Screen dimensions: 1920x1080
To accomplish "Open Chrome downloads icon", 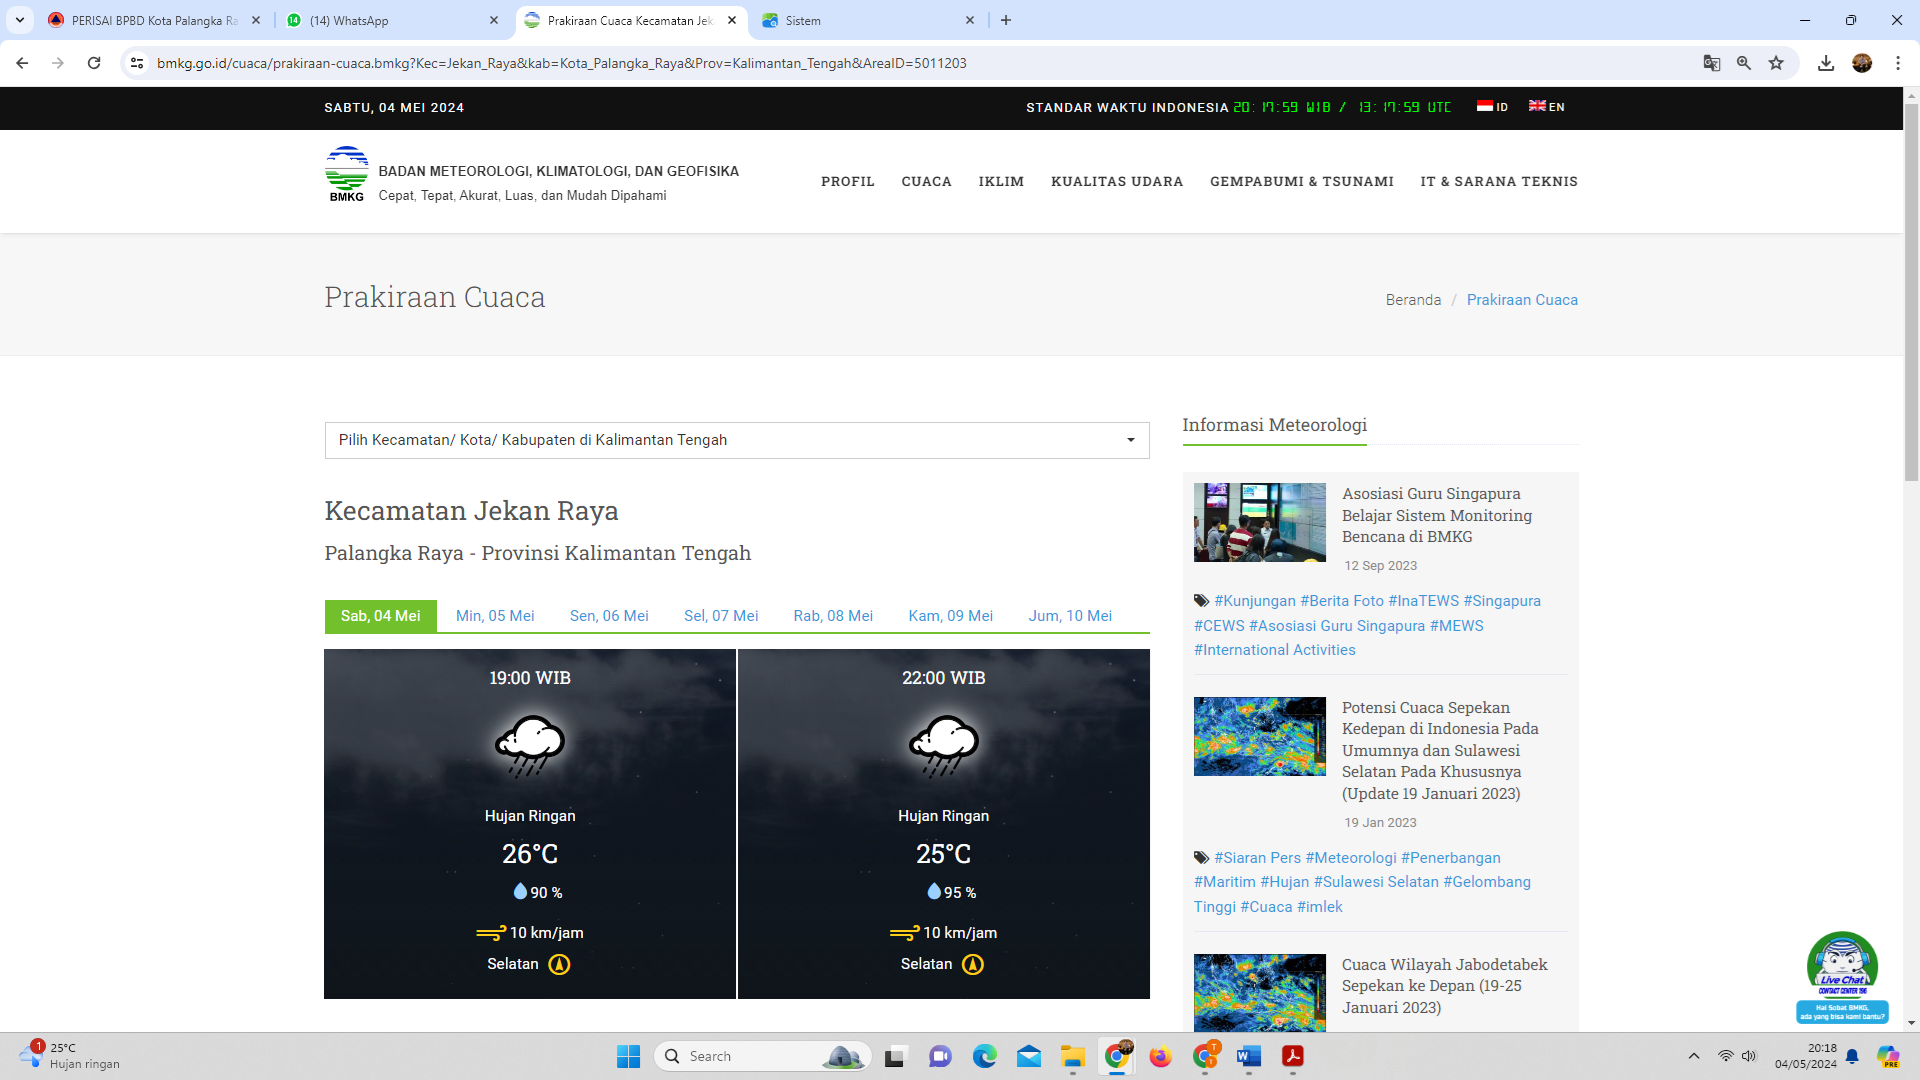I will (x=1826, y=63).
